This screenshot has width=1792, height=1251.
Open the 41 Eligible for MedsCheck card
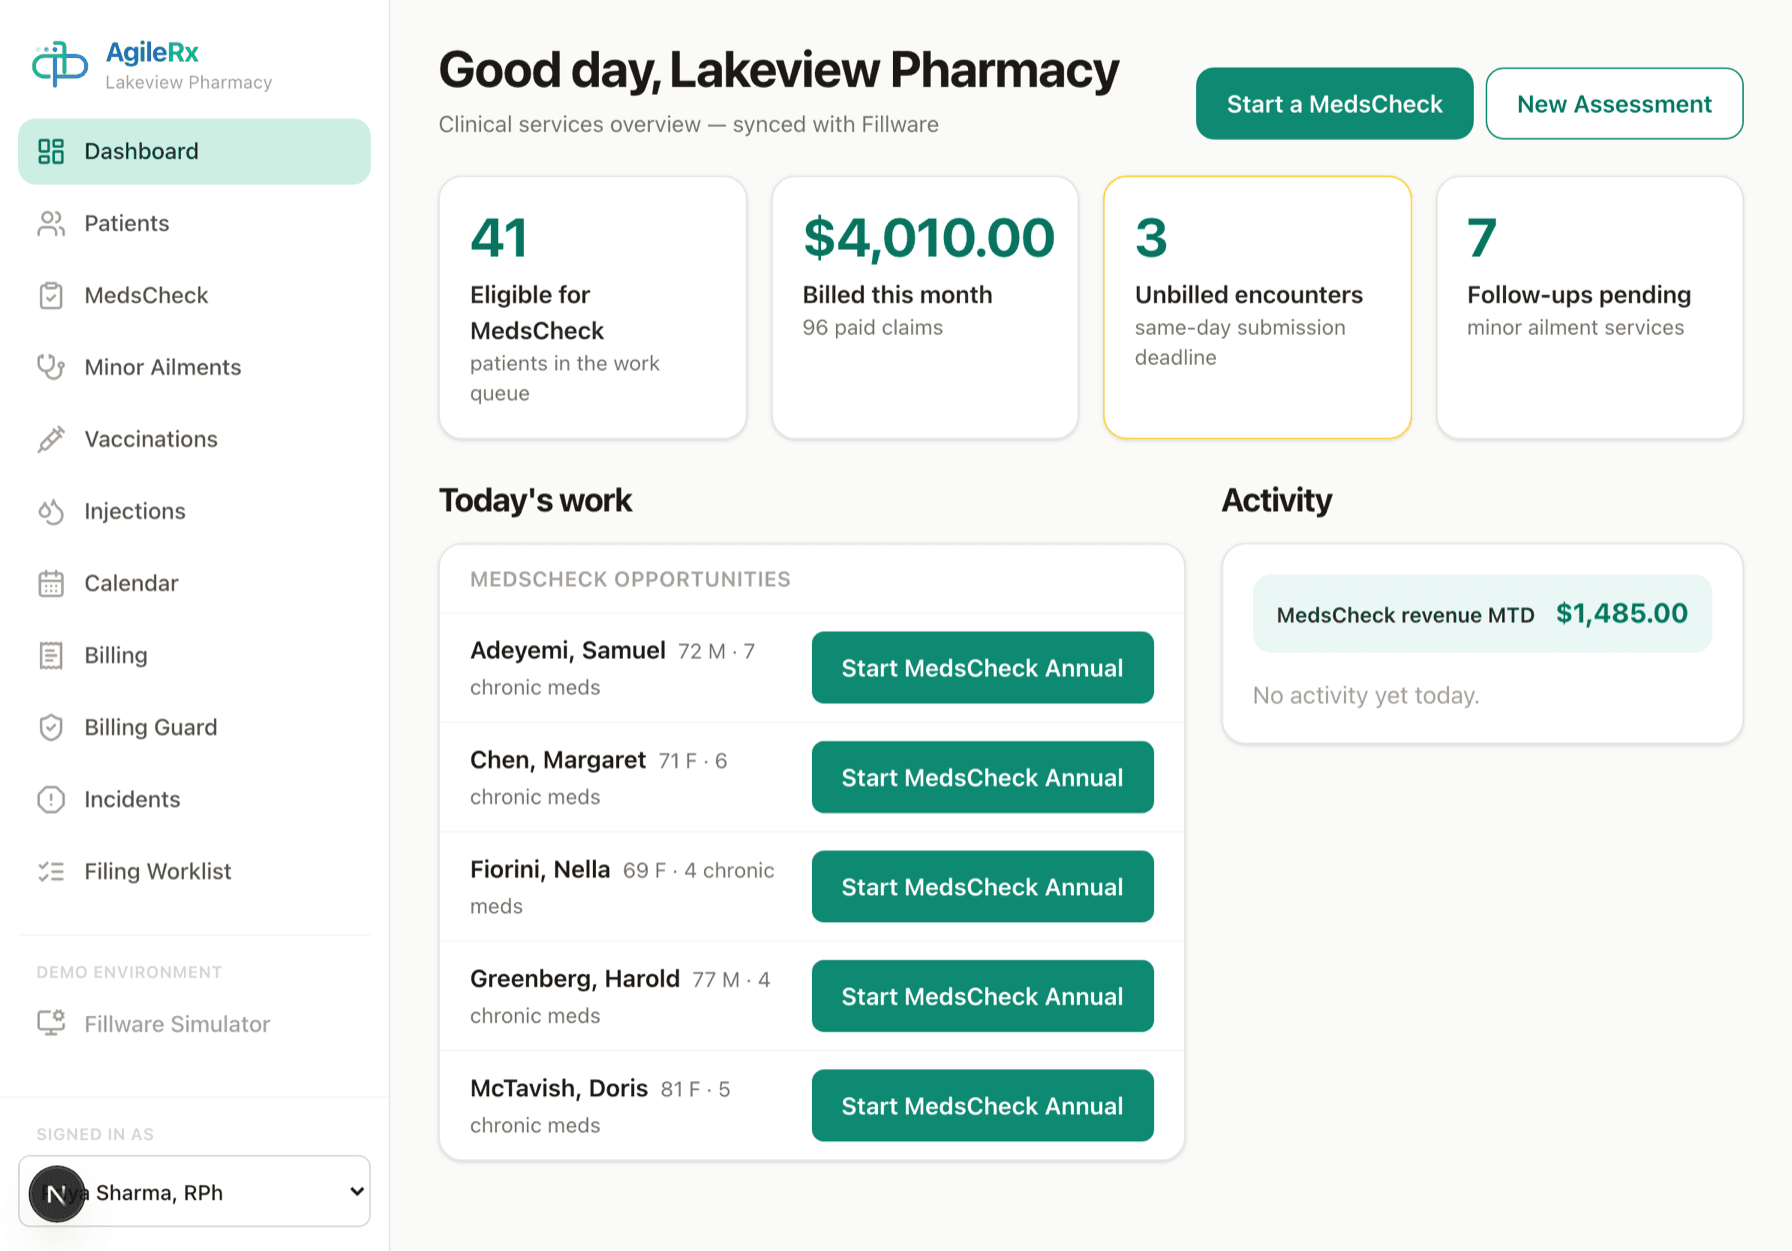click(x=593, y=308)
